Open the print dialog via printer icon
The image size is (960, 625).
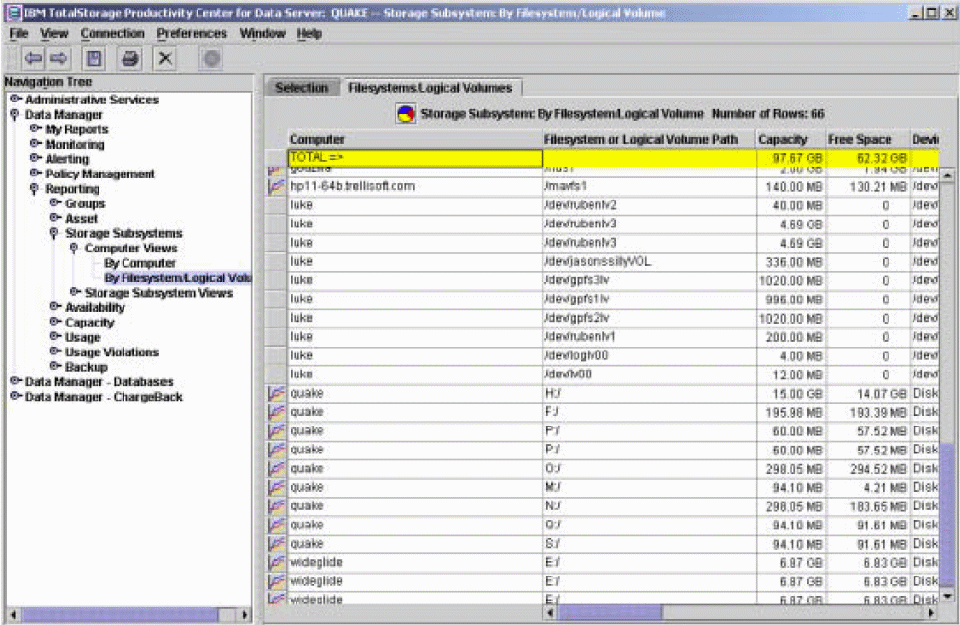(x=129, y=57)
